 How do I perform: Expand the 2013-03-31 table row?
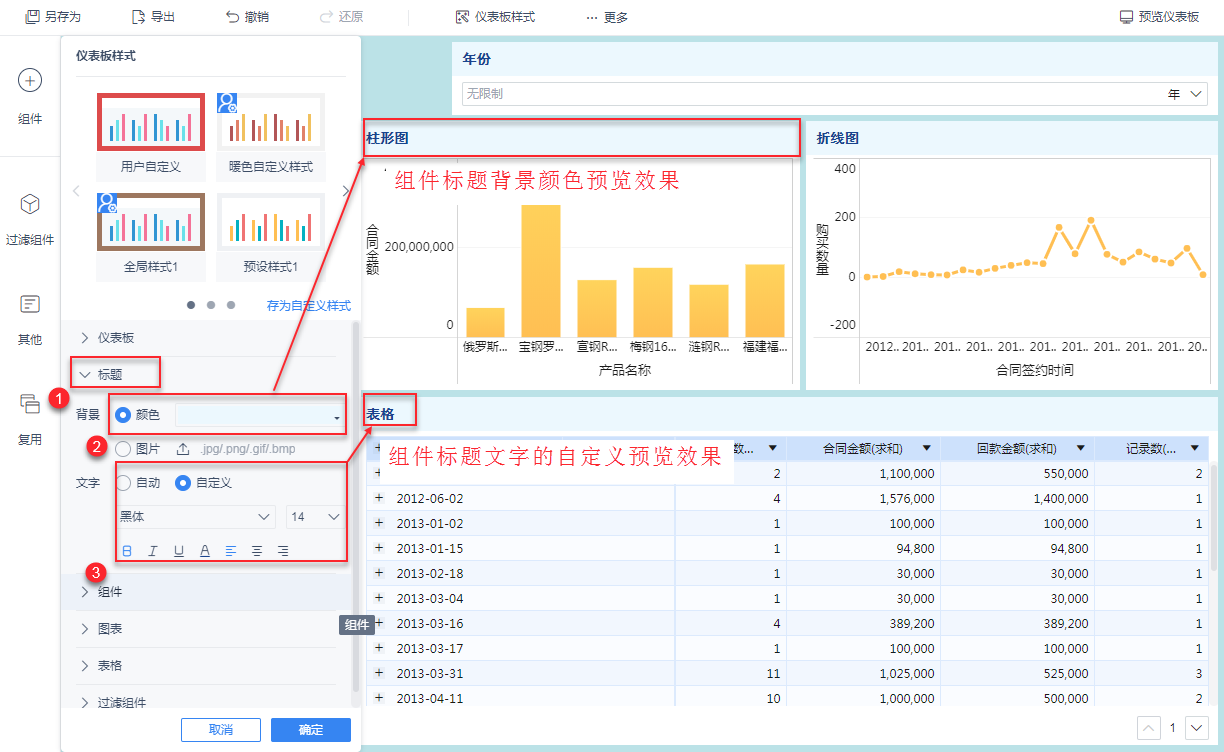(x=379, y=672)
